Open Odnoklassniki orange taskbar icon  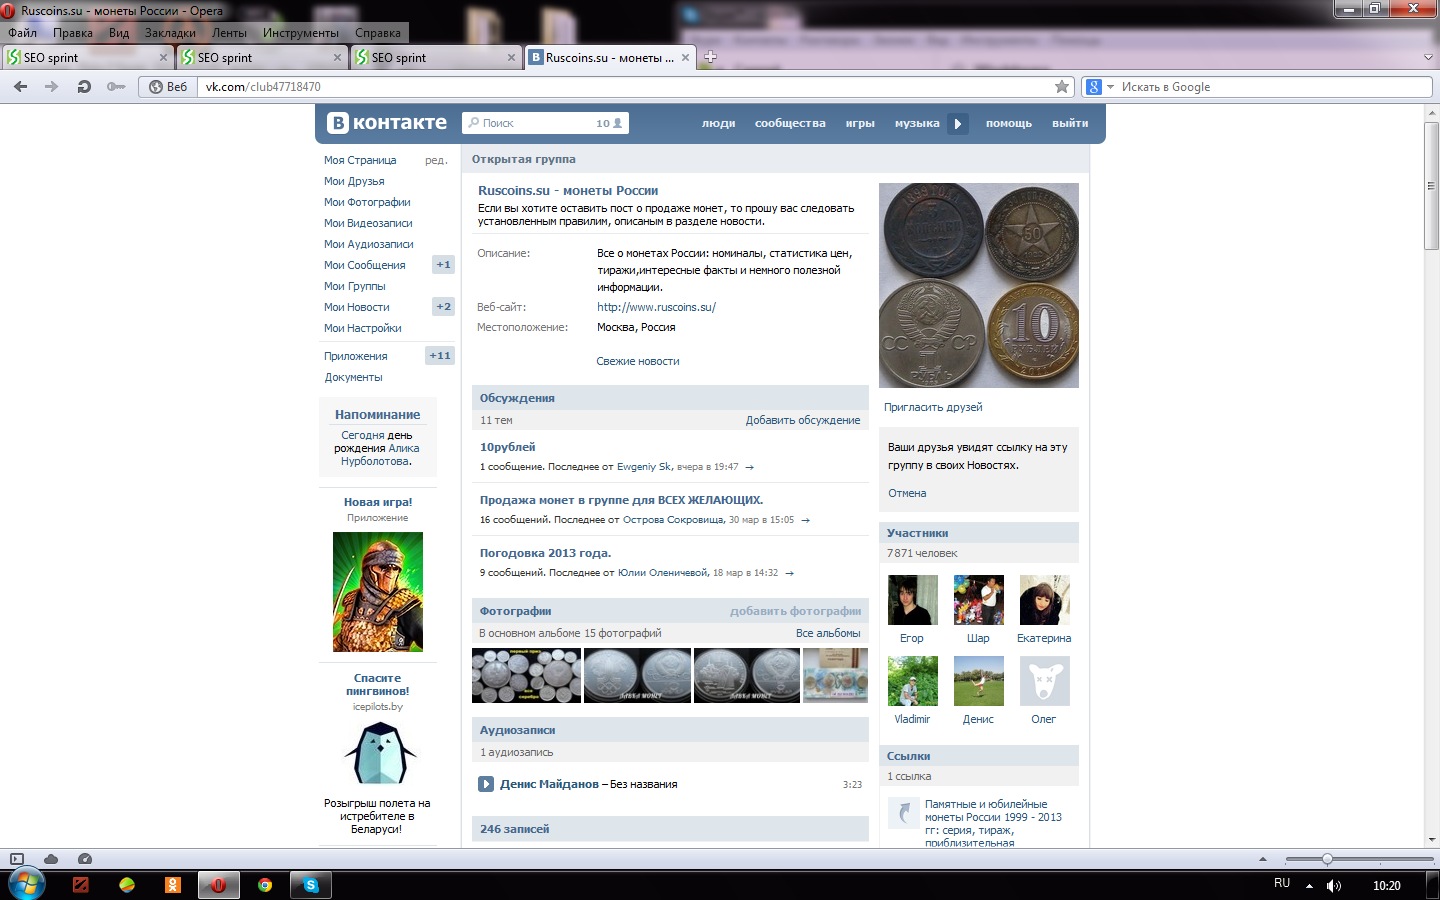pyautogui.click(x=173, y=885)
